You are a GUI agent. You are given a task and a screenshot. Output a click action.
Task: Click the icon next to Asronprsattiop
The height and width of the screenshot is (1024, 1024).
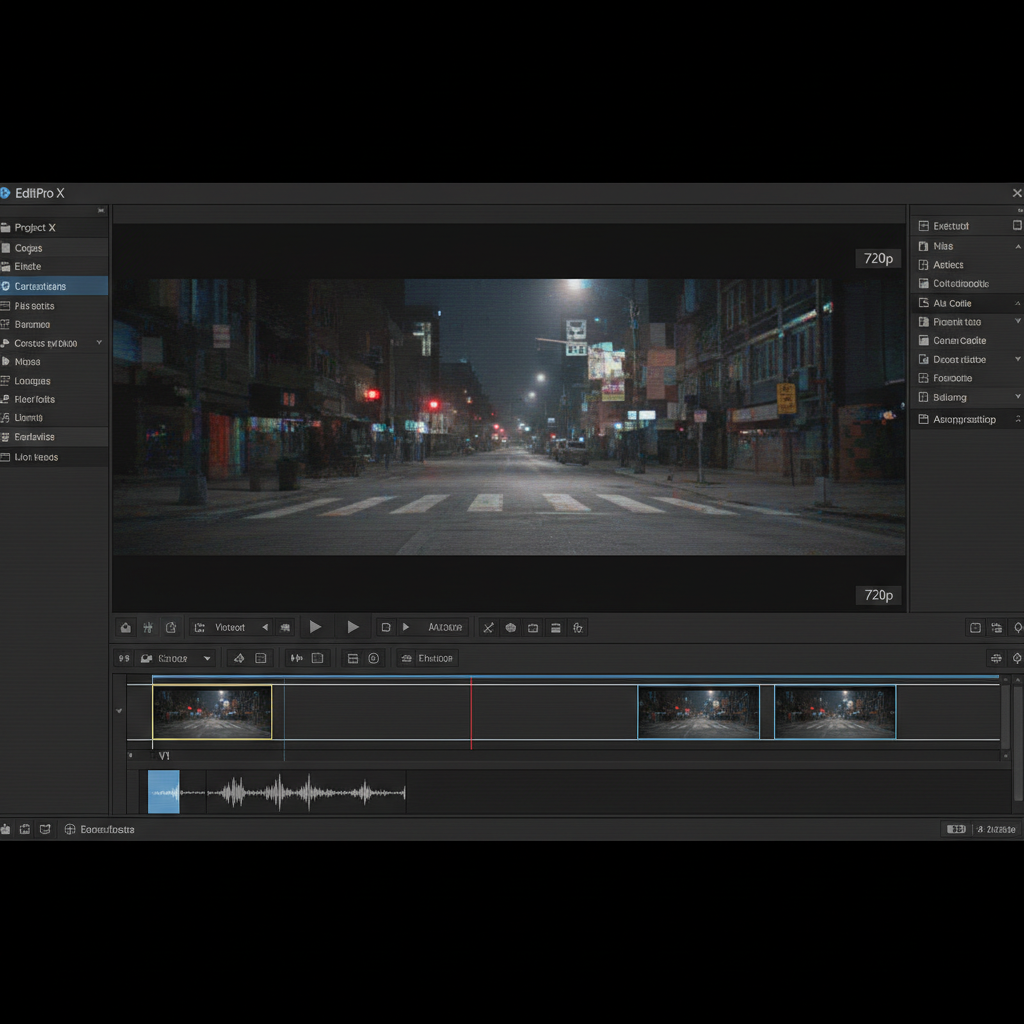point(924,420)
